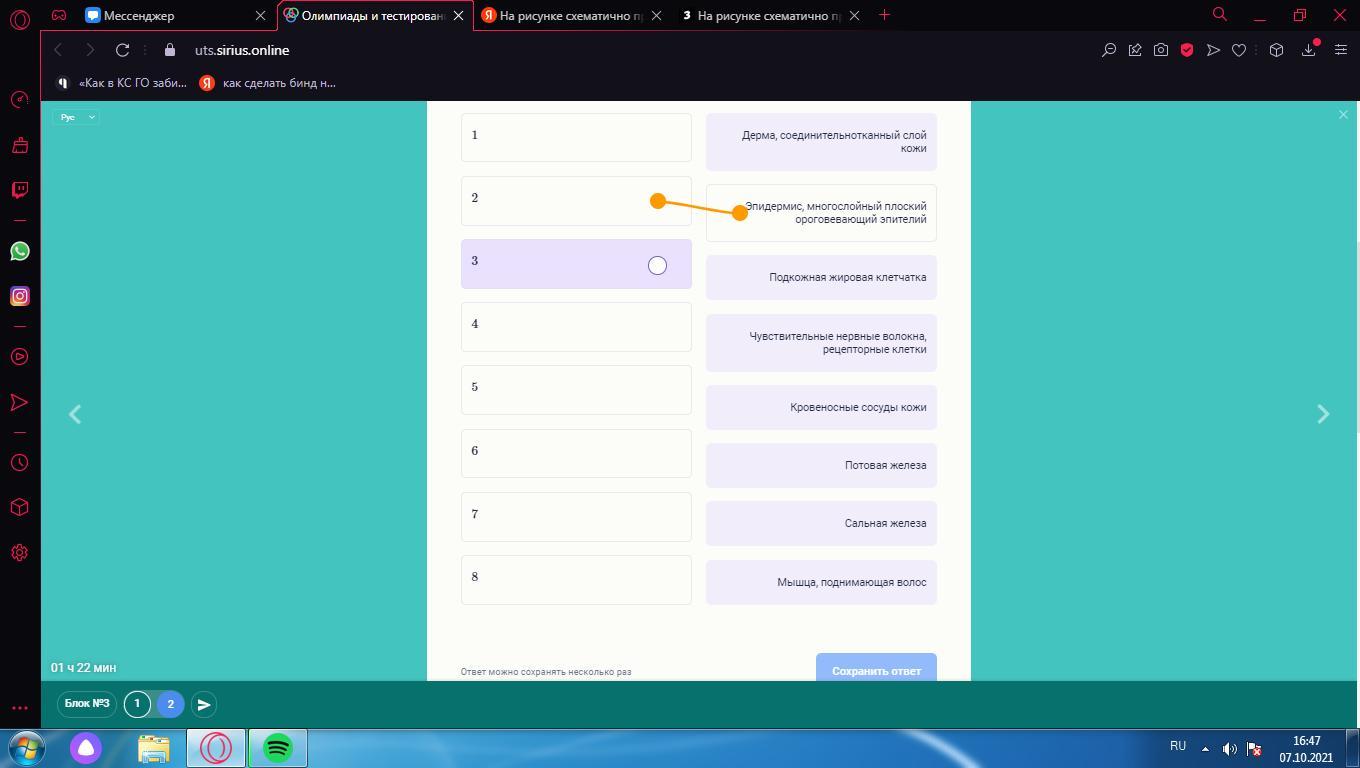Open extensions cube in the address toolbar

(1276, 50)
